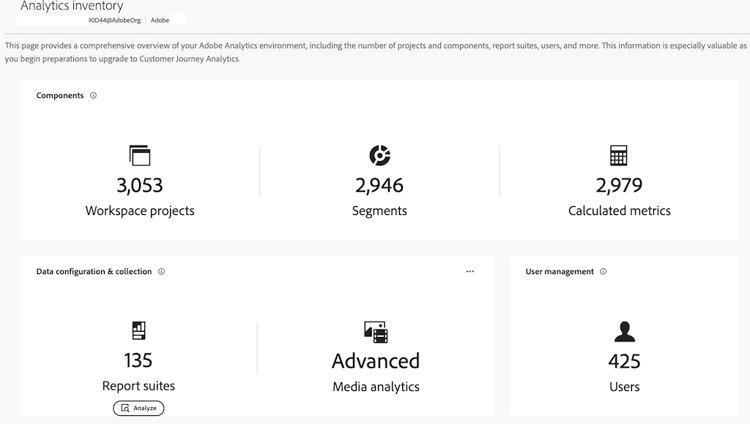Click the 2,946 Segments count
This screenshot has height=424, width=750.
380,185
